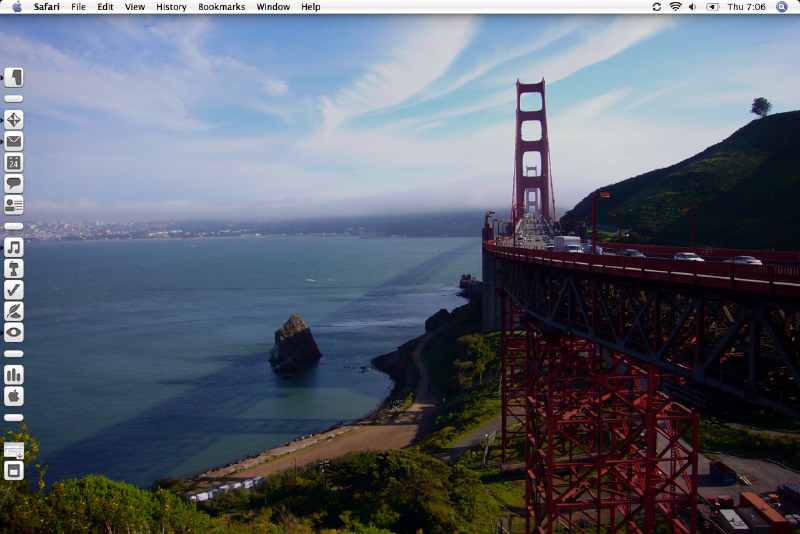Open the Apple logo dock icon

(14, 396)
